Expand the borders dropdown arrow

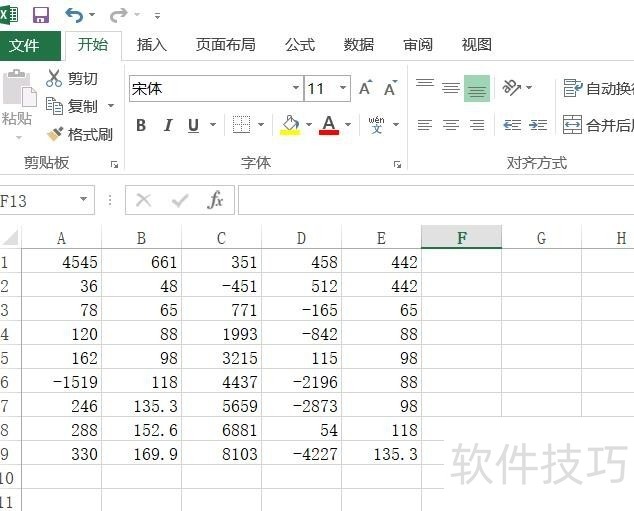click(x=261, y=125)
